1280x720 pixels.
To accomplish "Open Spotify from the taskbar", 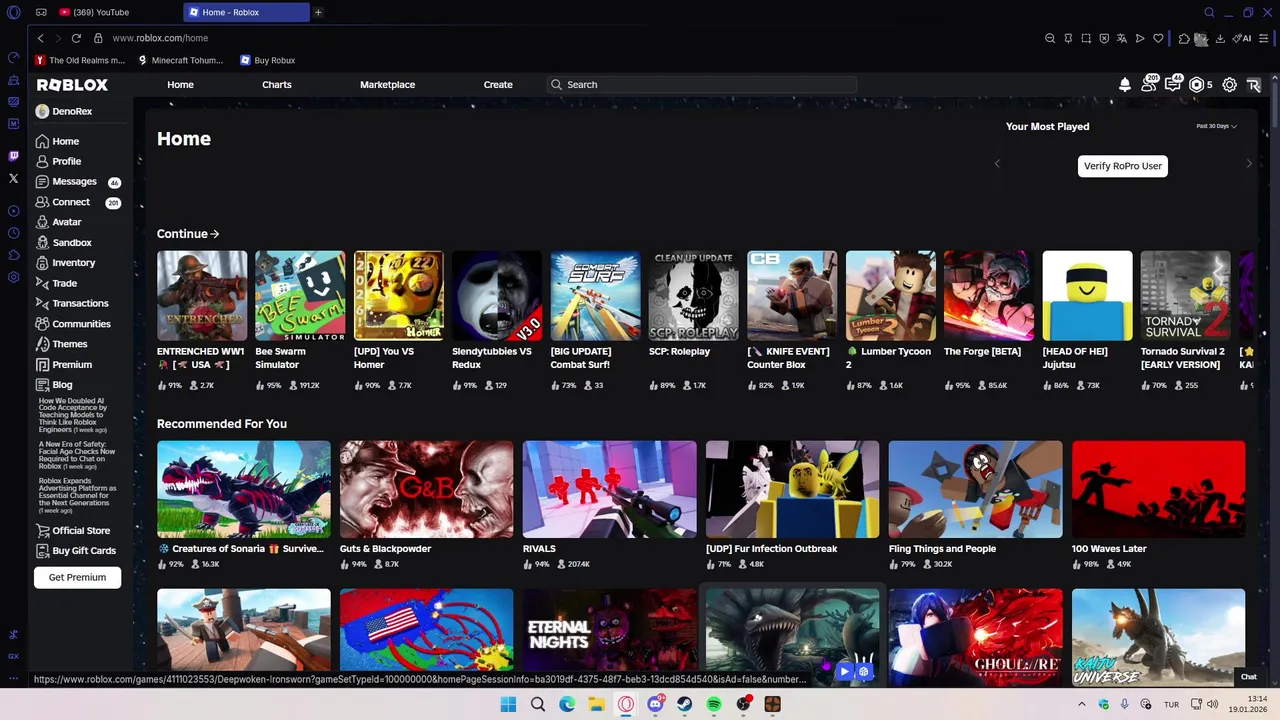I will [x=714, y=704].
